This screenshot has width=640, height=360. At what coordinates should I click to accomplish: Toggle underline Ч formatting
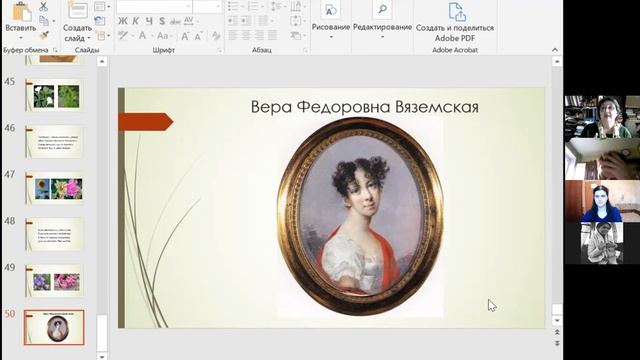[149, 20]
